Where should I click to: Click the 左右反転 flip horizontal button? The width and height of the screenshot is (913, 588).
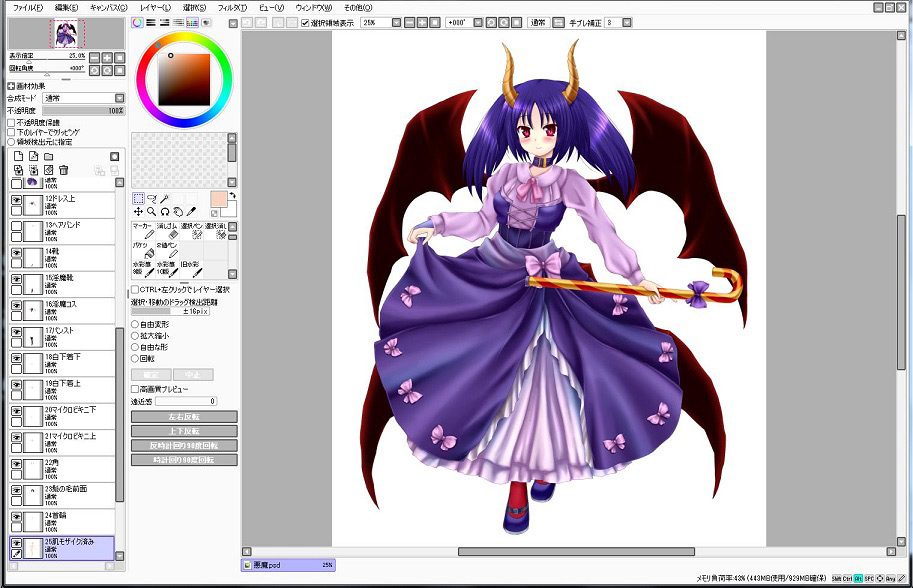184,416
